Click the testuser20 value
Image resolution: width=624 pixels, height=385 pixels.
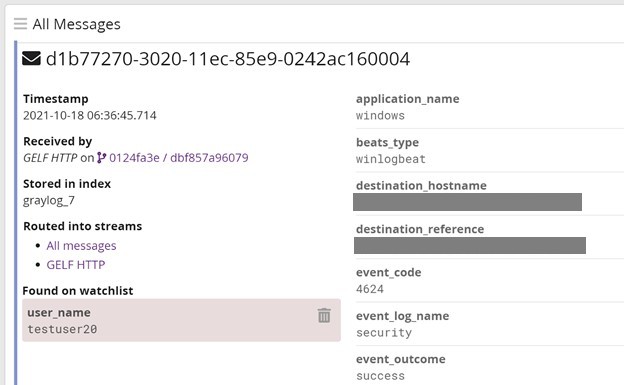62,329
